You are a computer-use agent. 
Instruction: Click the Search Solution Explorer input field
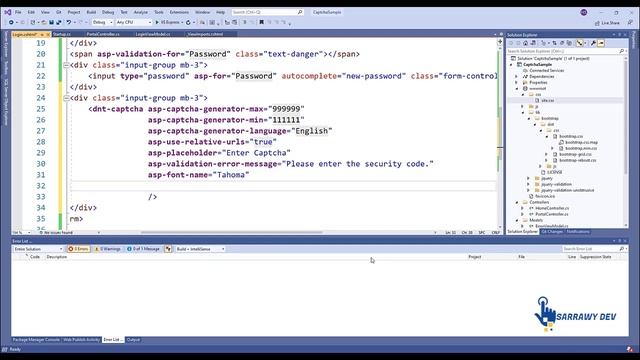pyautogui.click(x=566, y=51)
